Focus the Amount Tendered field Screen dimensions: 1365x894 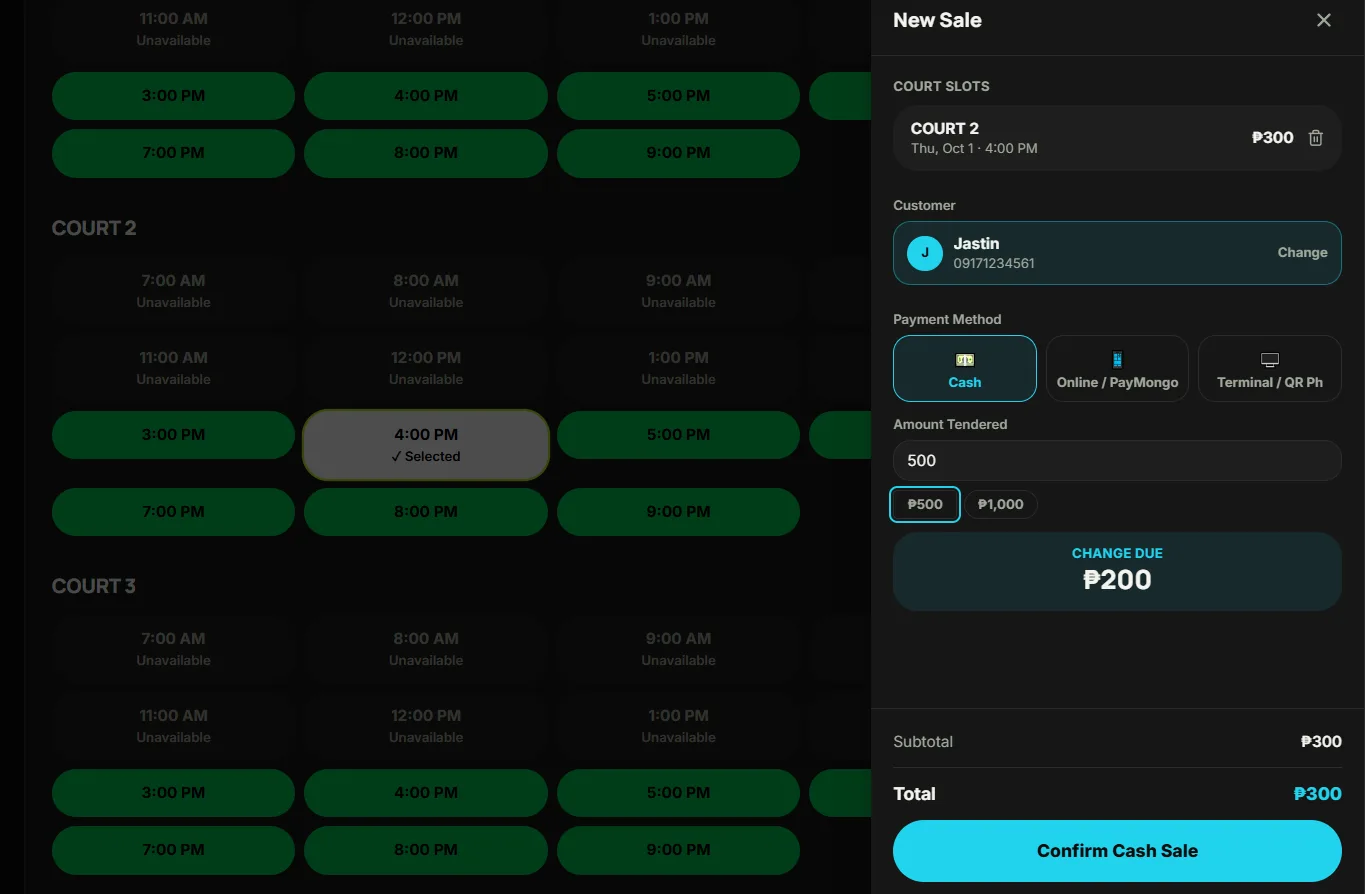[1117, 461]
